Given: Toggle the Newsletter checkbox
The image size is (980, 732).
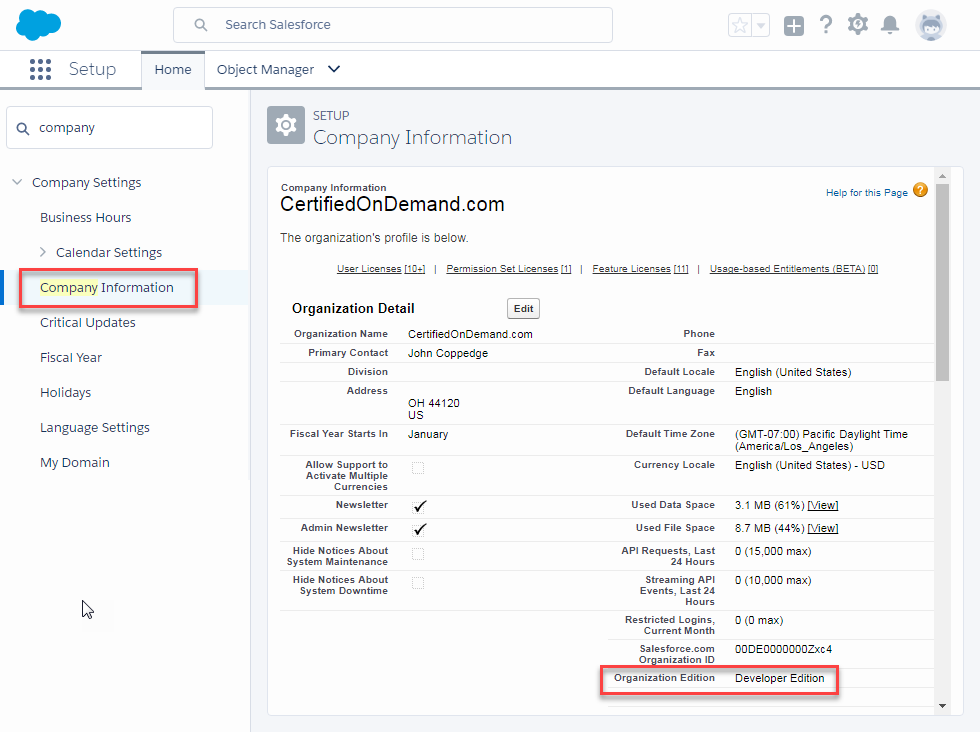Looking at the screenshot, I should click(x=419, y=506).
